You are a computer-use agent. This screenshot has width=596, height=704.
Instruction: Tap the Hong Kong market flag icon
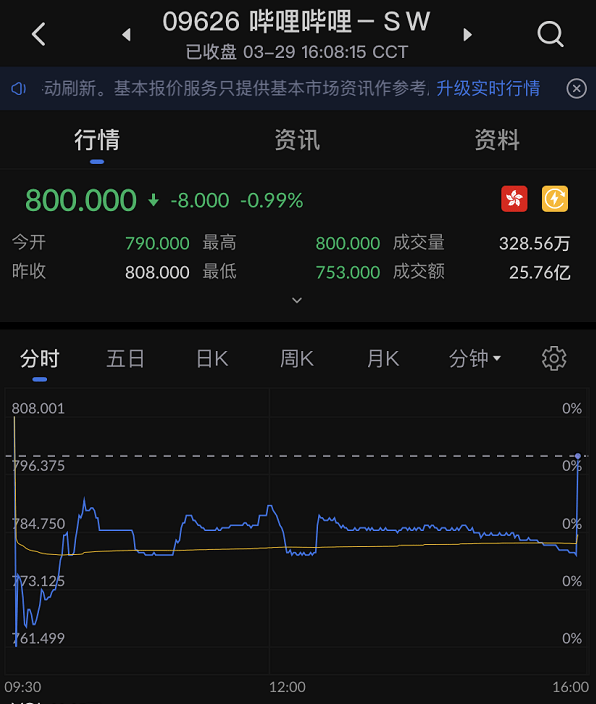click(x=514, y=198)
